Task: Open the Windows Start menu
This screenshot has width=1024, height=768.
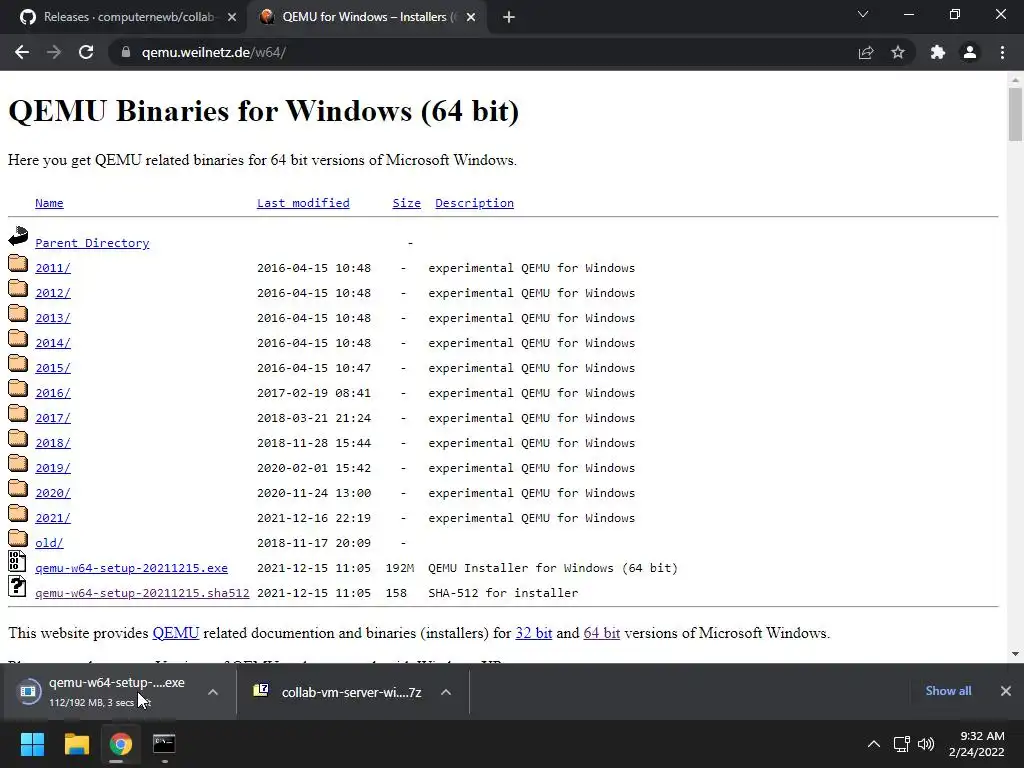Action: [x=32, y=744]
